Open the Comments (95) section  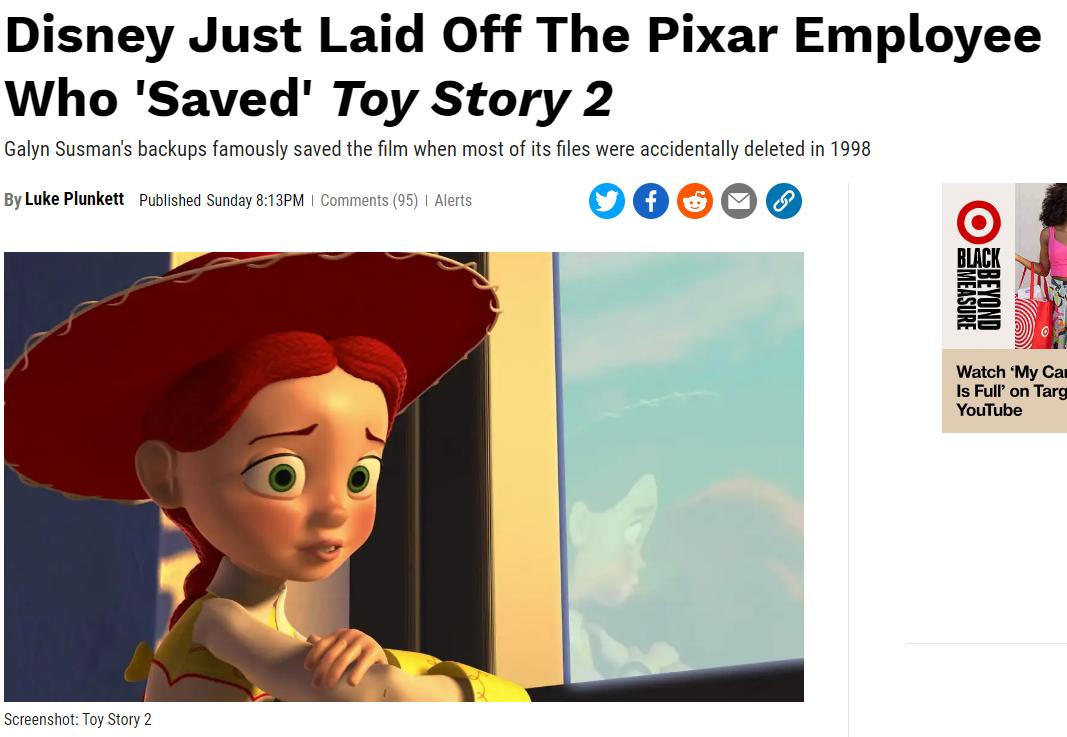[x=369, y=201]
